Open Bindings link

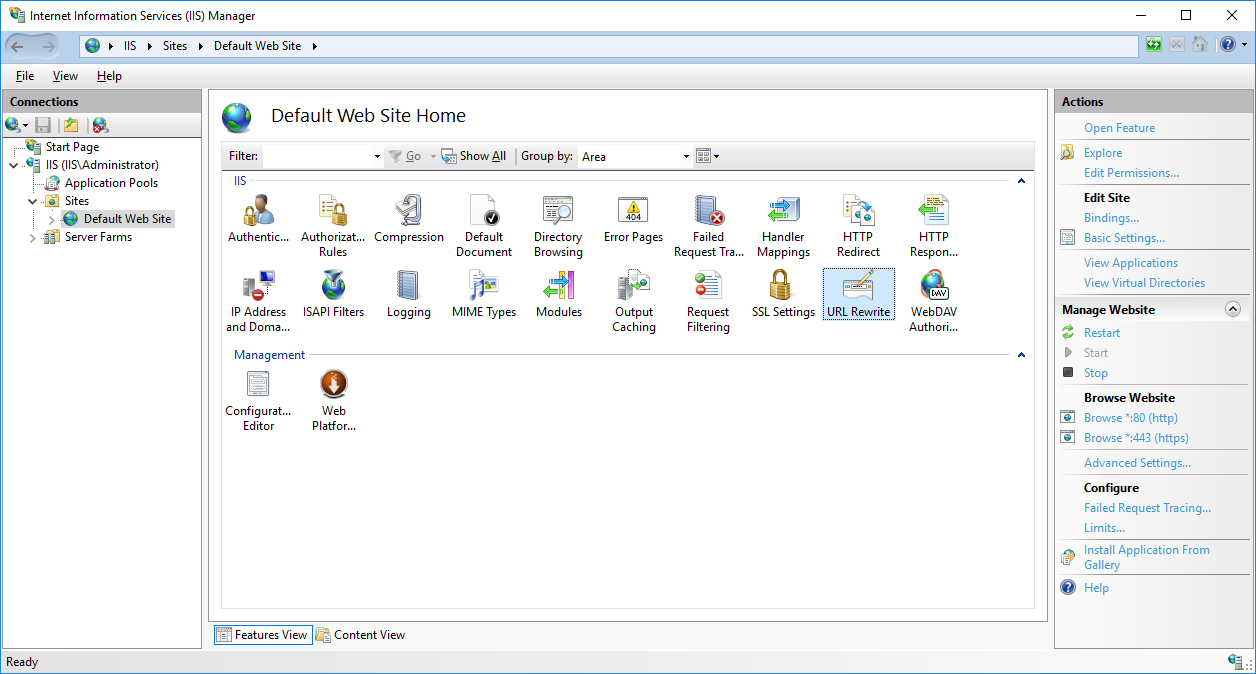pyautogui.click(x=1111, y=218)
